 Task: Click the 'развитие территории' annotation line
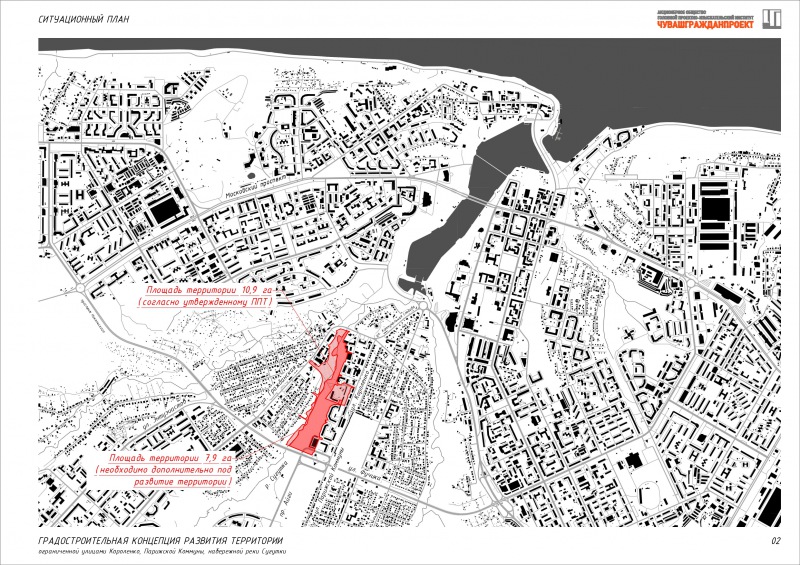tap(165, 481)
